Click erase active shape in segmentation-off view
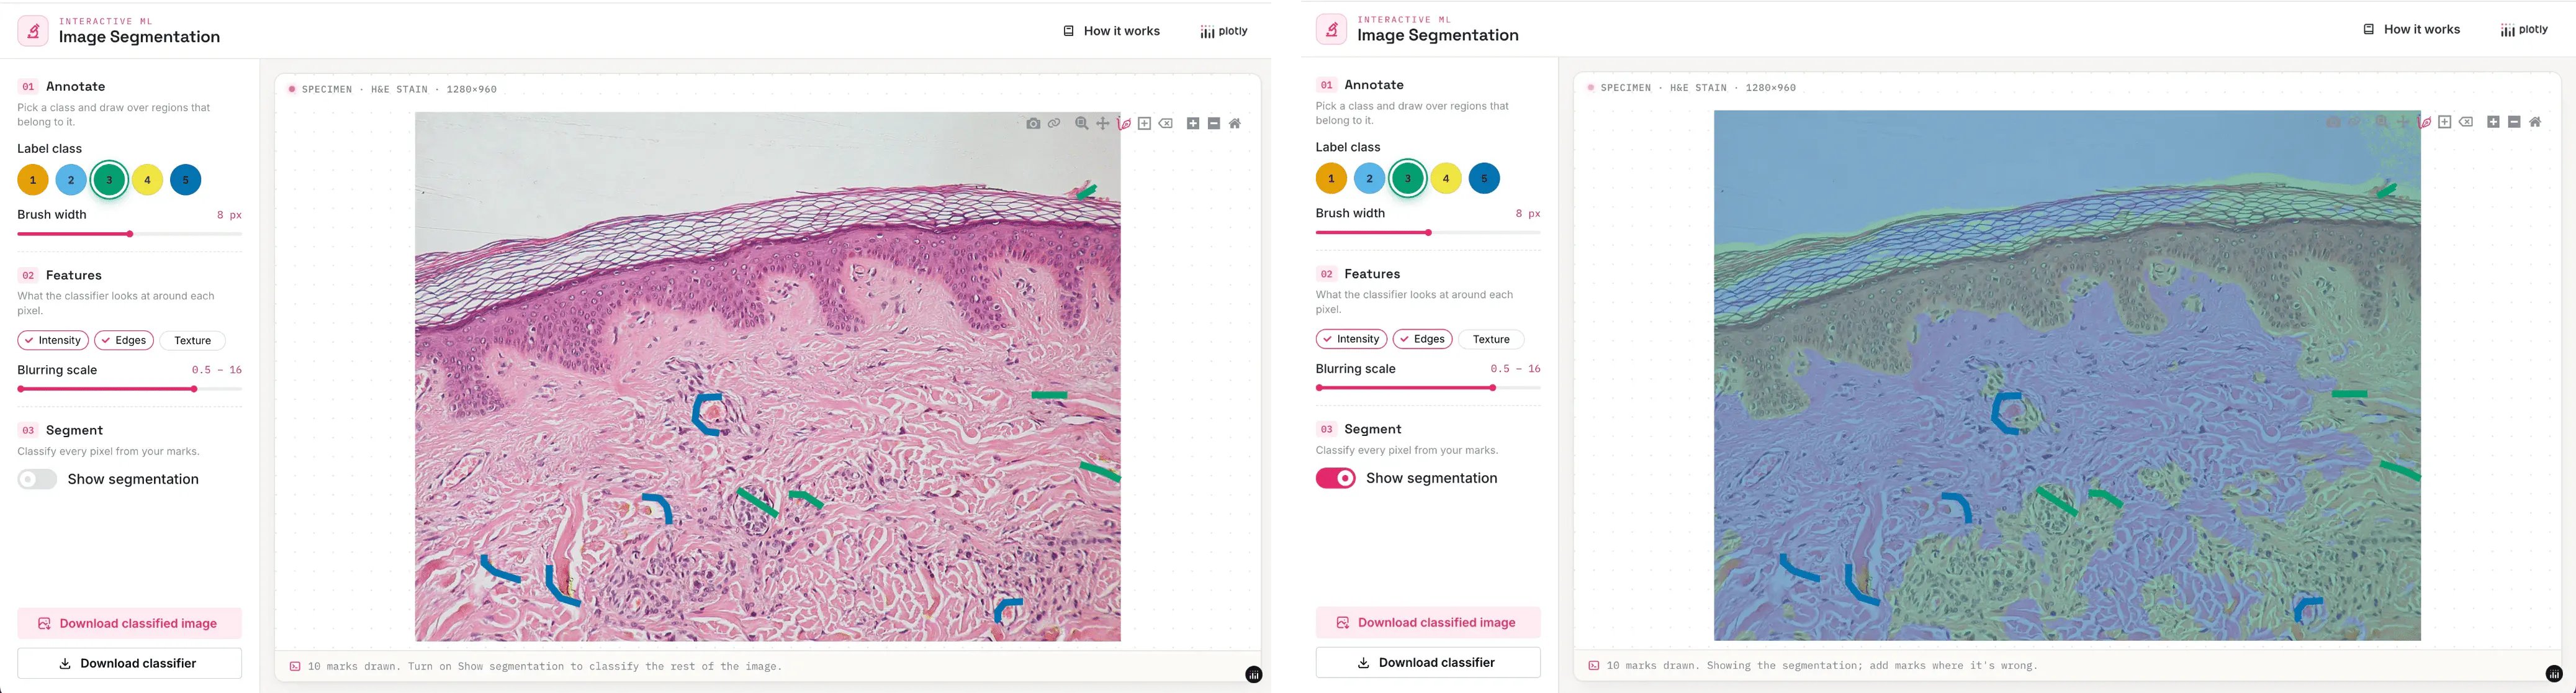This screenshot has width=2576, height=693. pyautogui.click(x=1166, y=124)
